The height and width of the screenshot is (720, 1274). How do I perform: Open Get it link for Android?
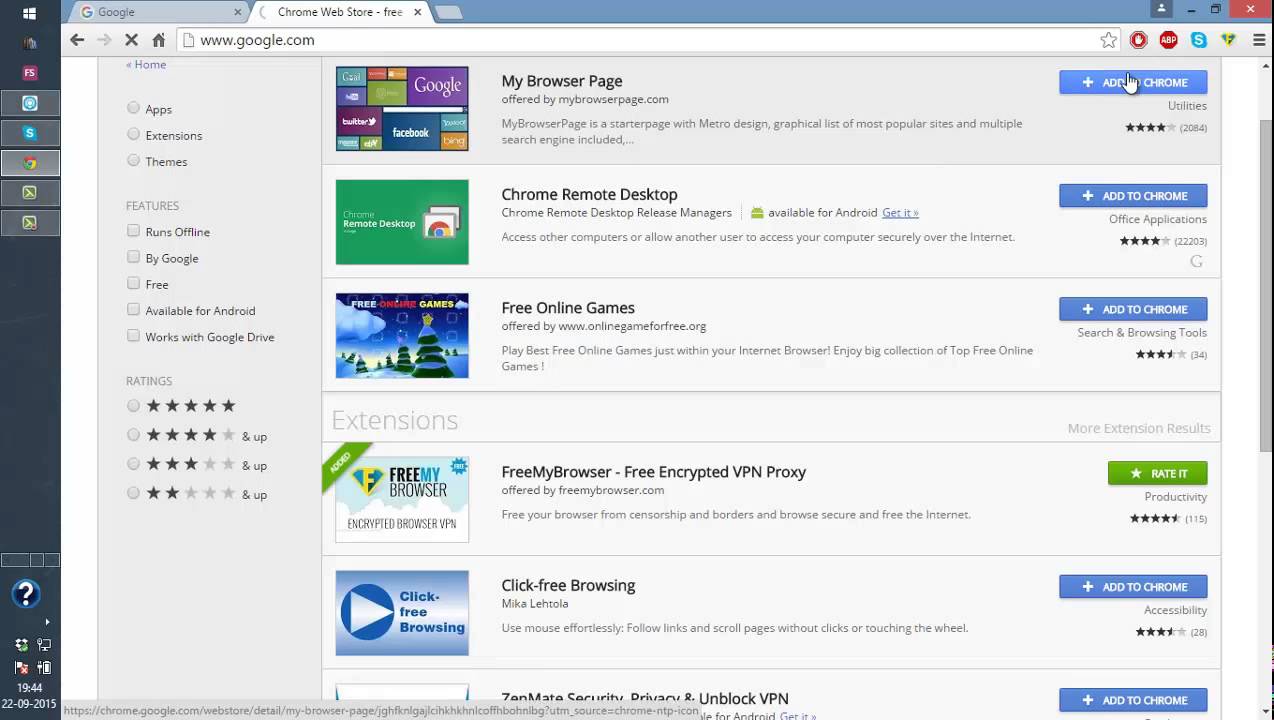pyautogui.click(x=900, y=213)
